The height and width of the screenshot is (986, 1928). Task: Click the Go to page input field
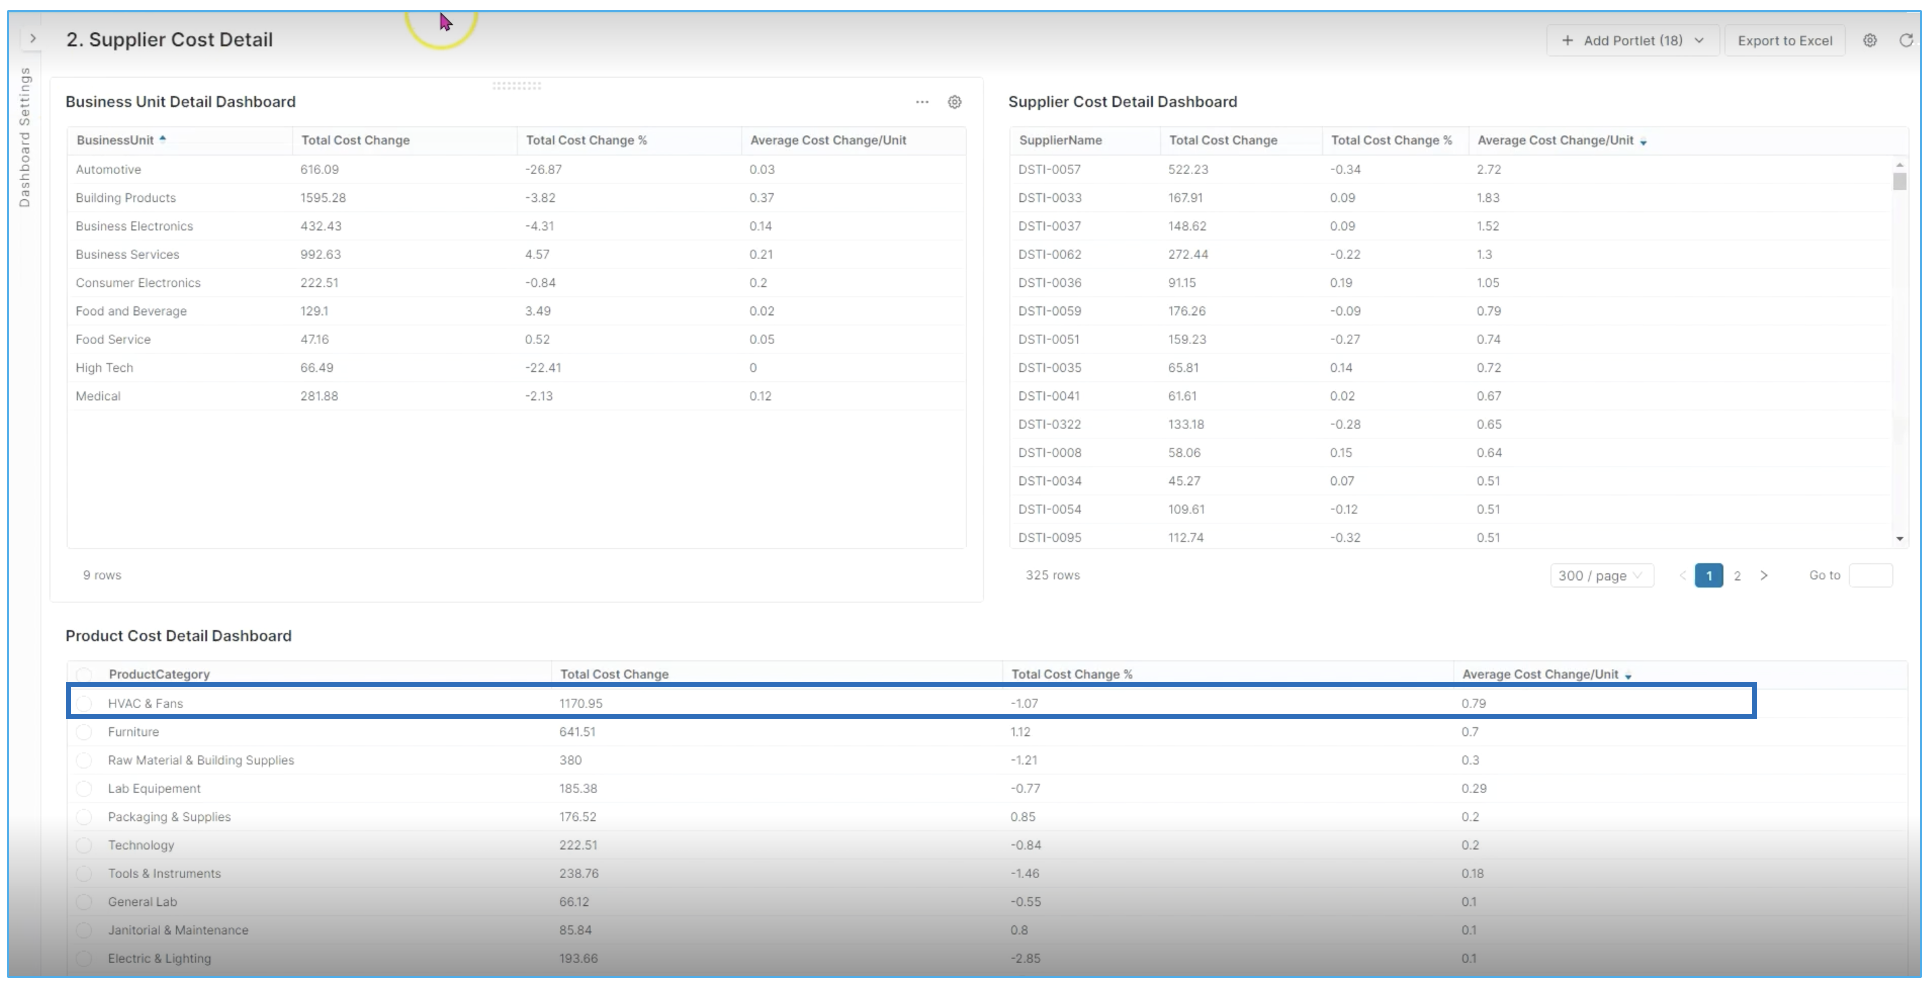[x=1870, y=576]
